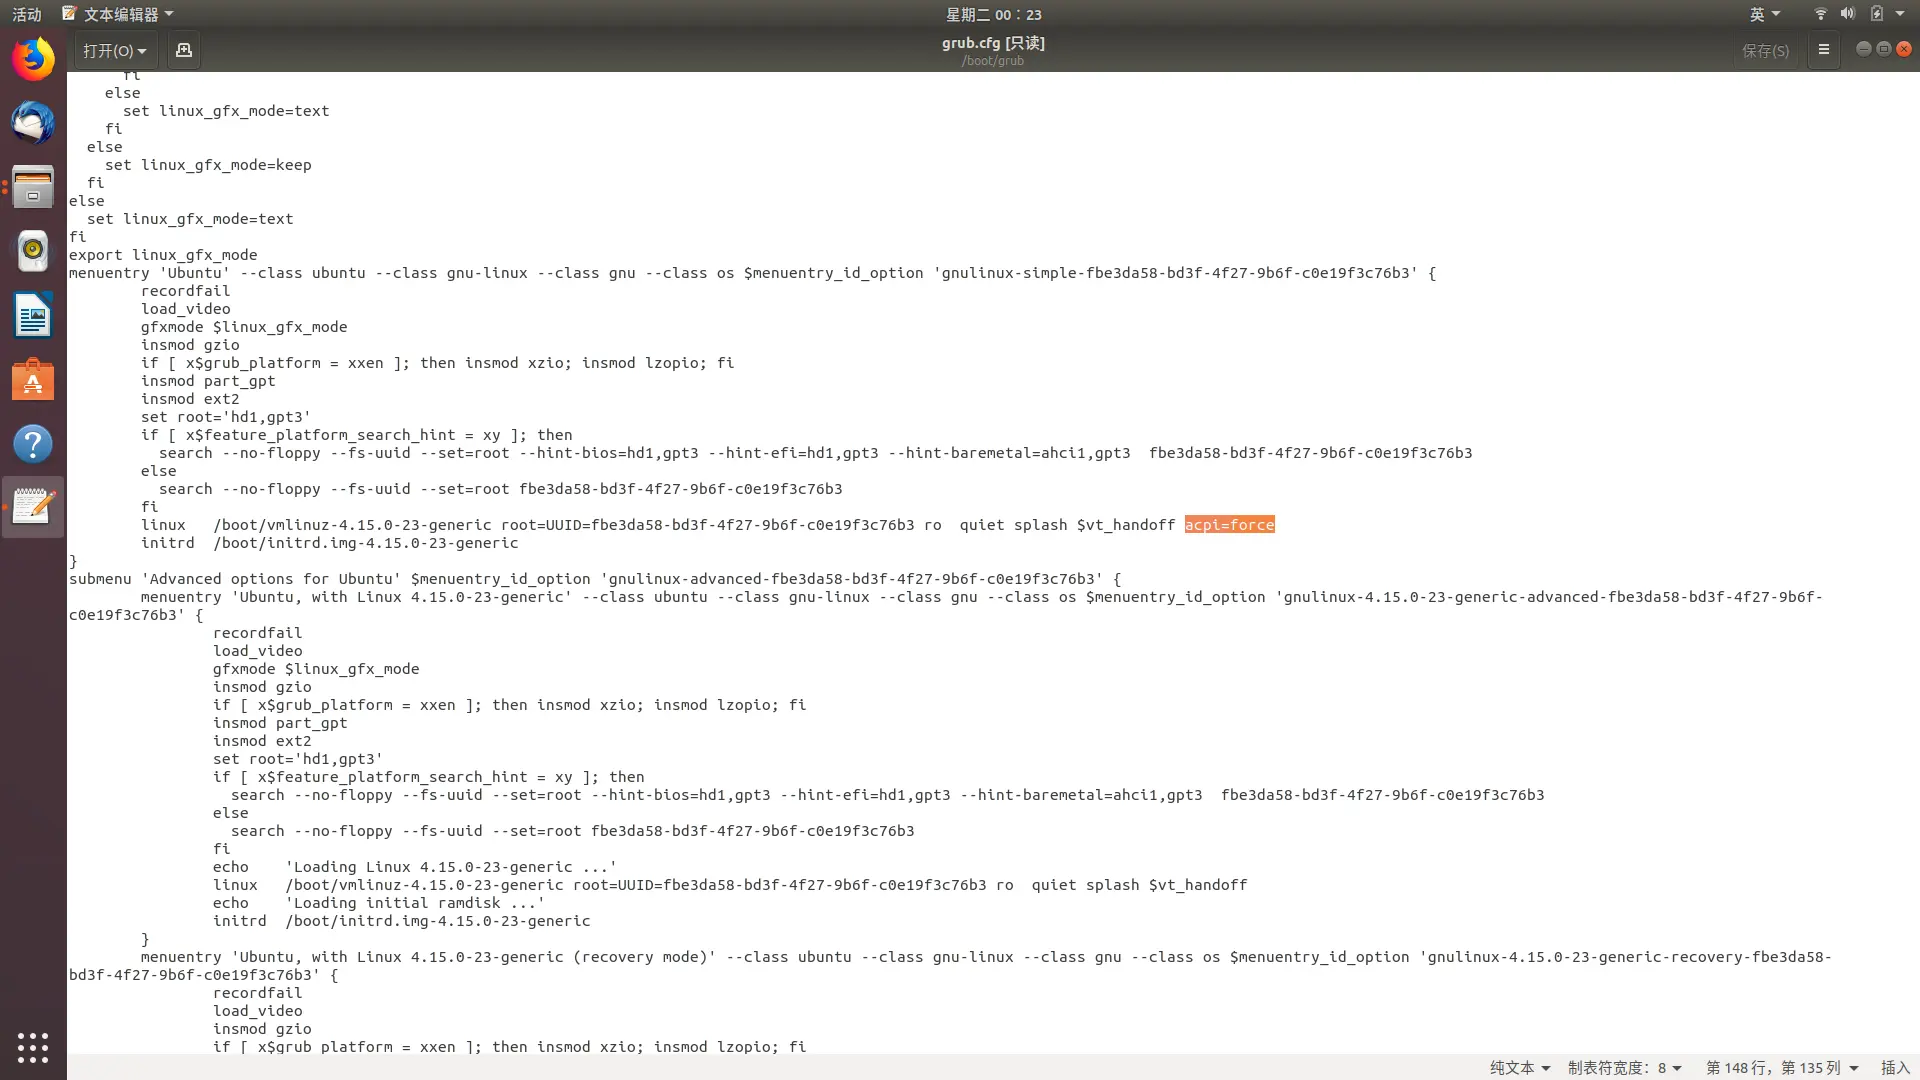
Task: Open the clock and calendar panel
Action: pos(993,14)
